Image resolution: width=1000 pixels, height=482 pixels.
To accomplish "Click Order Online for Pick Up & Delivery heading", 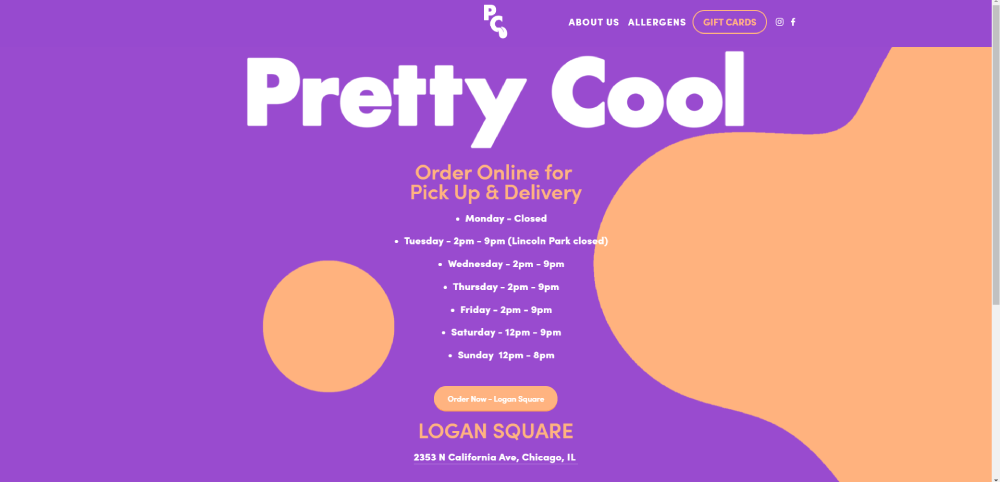I will pyautogui.click(x=495, y=182).
